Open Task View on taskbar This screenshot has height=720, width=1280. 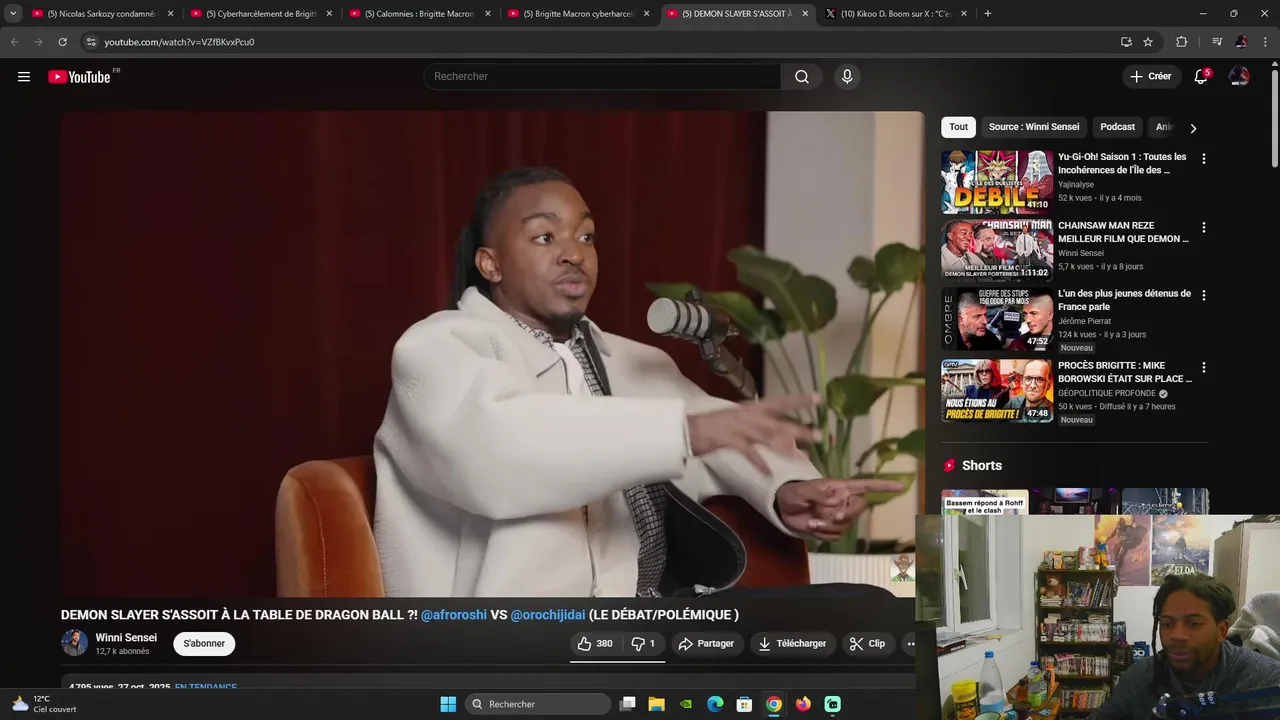[627, 704]
